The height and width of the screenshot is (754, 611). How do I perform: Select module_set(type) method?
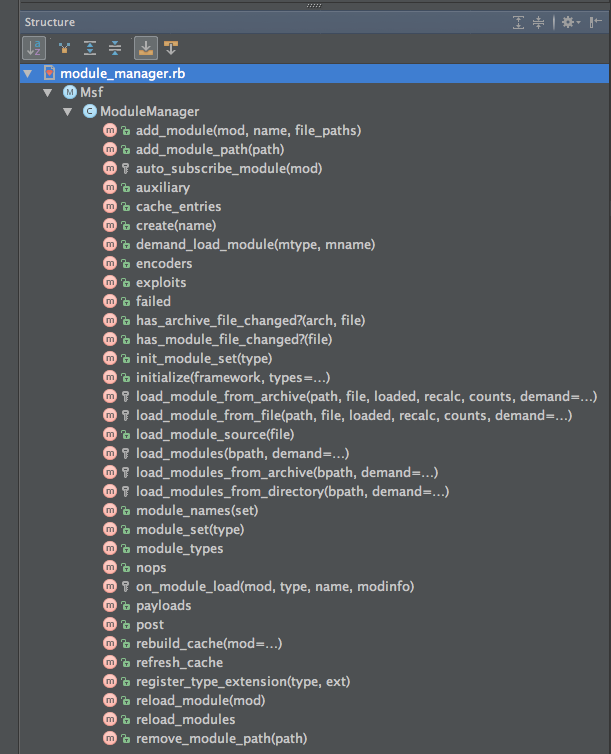click(x=190, y=529)
